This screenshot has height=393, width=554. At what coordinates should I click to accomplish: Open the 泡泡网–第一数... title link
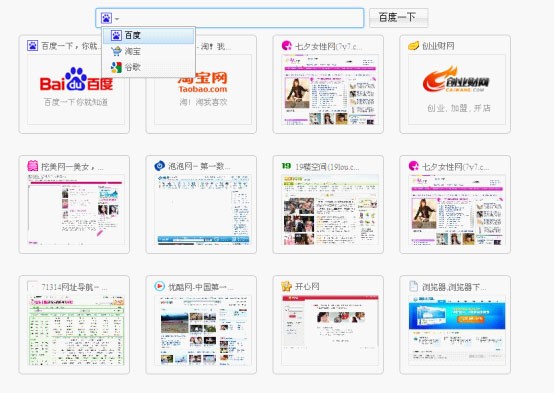(x=199, y=166)
